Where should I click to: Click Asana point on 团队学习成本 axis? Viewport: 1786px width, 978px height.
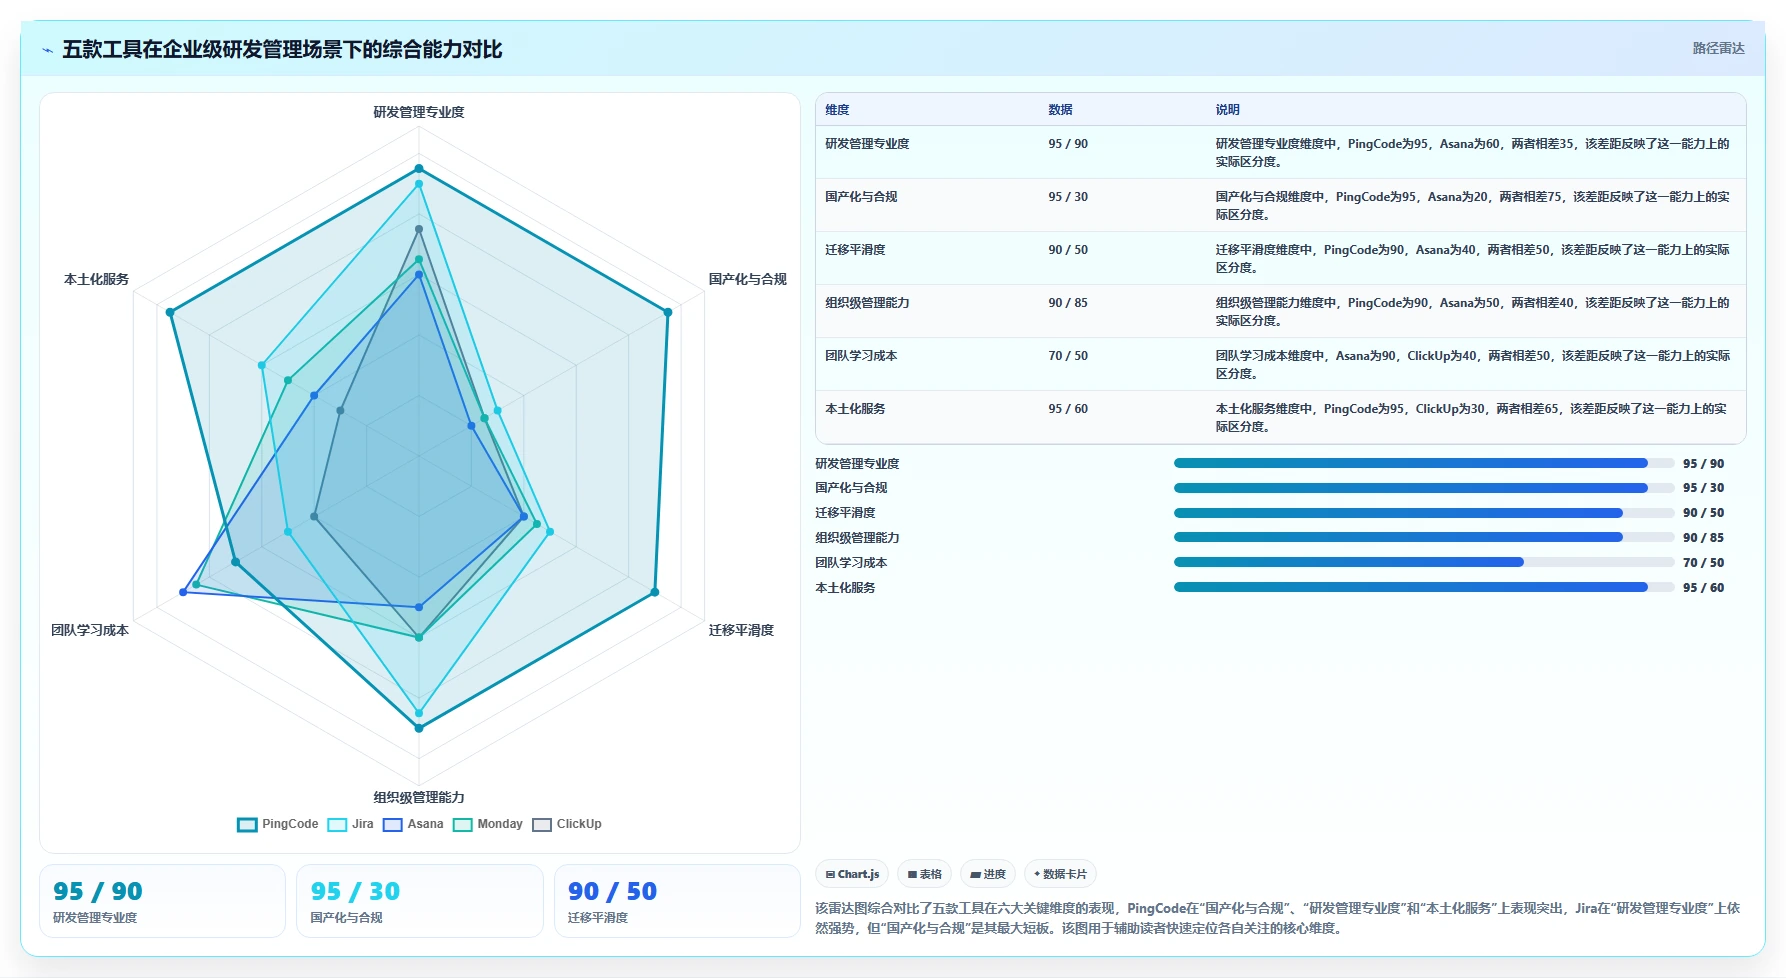click(183, 592)
